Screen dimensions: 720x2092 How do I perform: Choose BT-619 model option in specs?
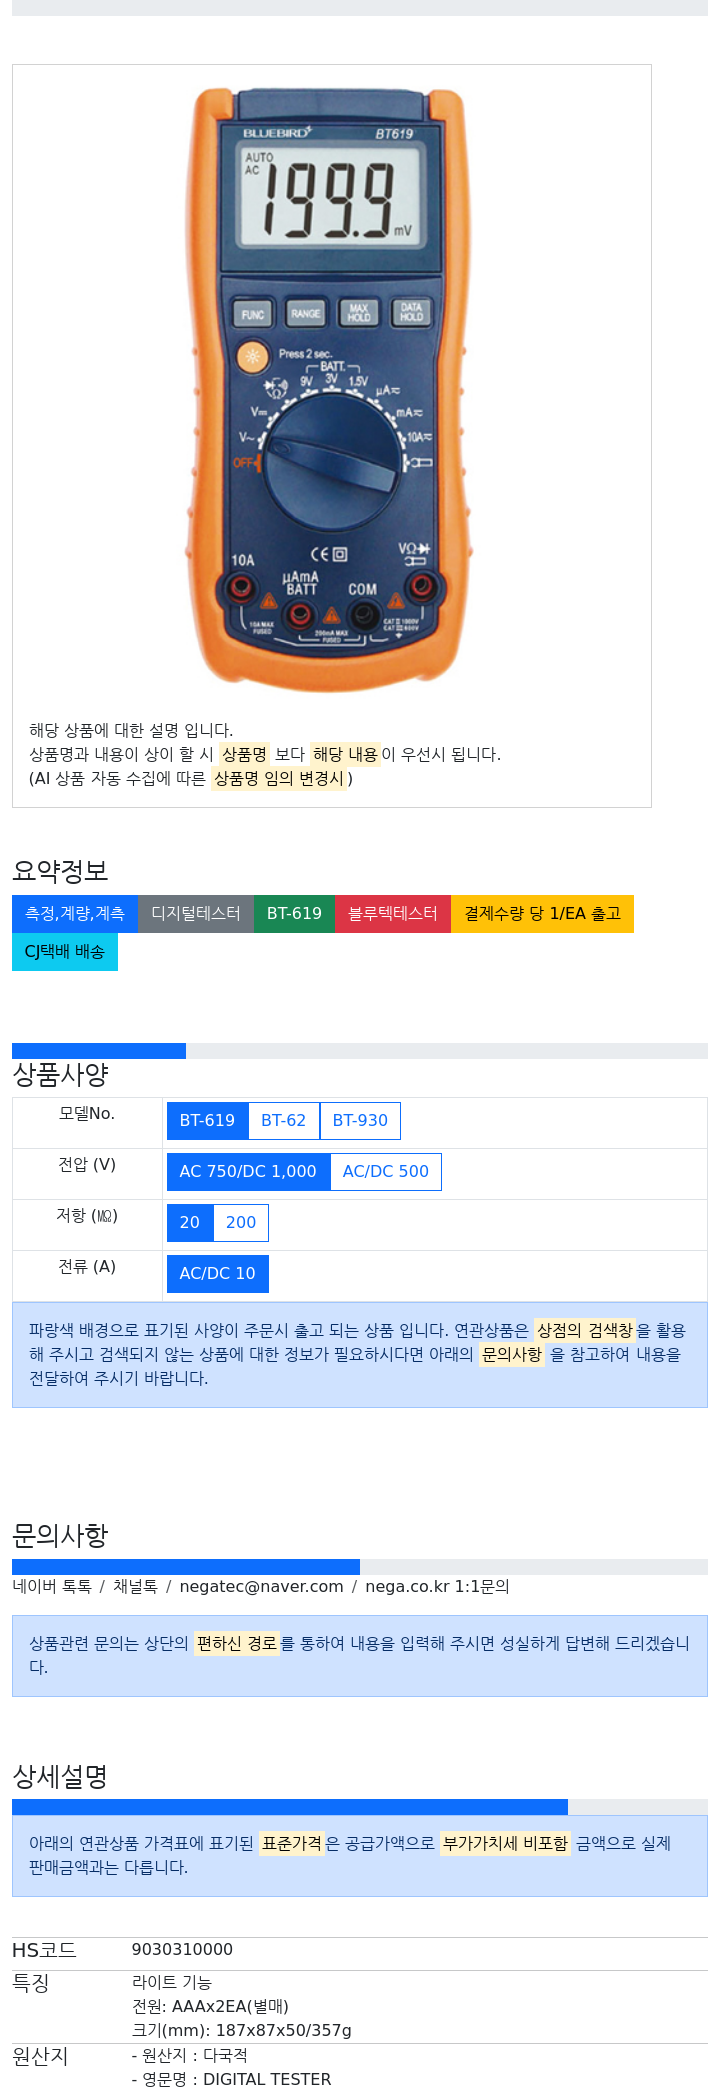point(207,1121)
